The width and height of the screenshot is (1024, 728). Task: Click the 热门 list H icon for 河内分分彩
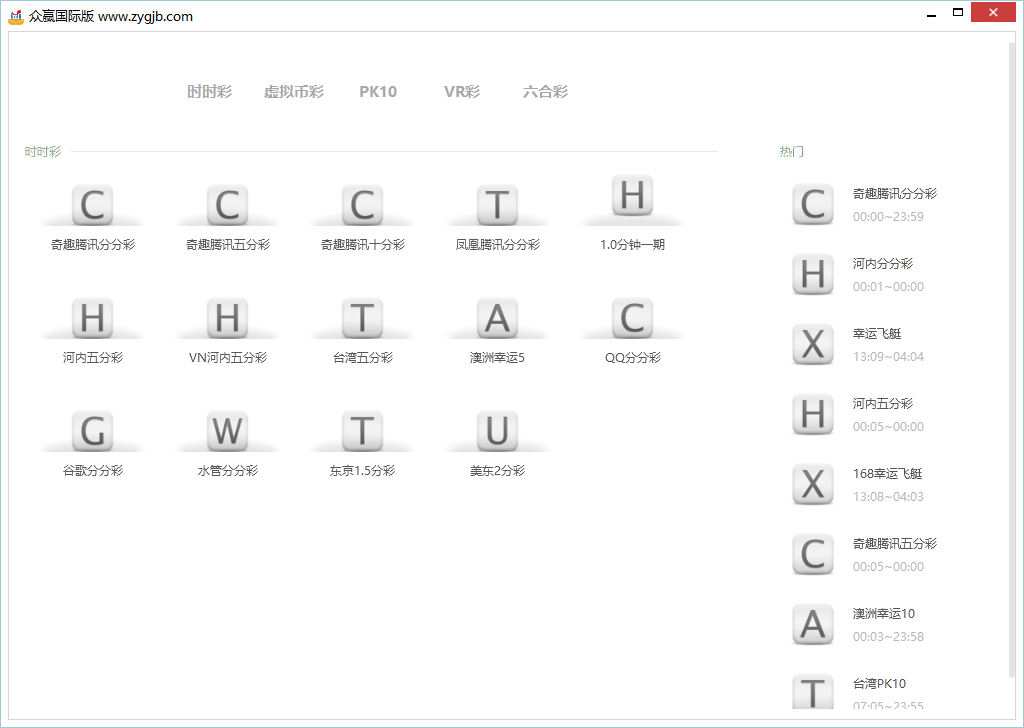(812, 274)
